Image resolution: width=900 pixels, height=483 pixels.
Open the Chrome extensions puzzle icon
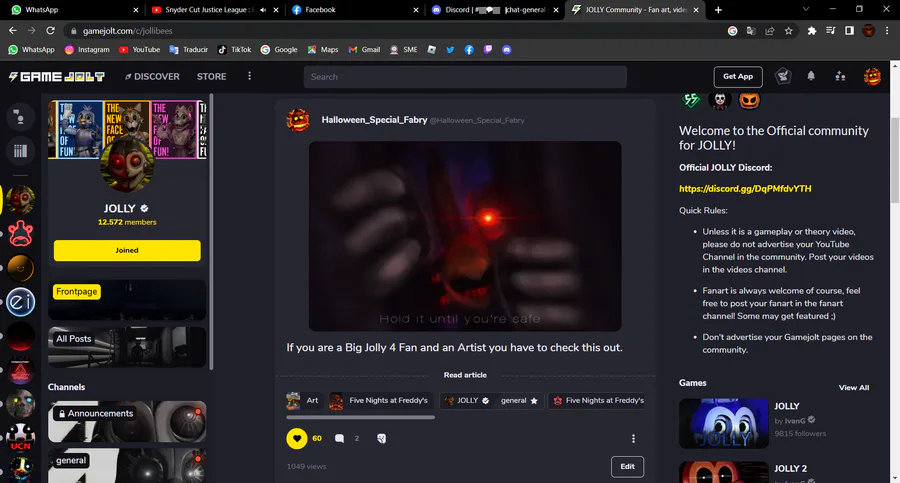point(812,31)
